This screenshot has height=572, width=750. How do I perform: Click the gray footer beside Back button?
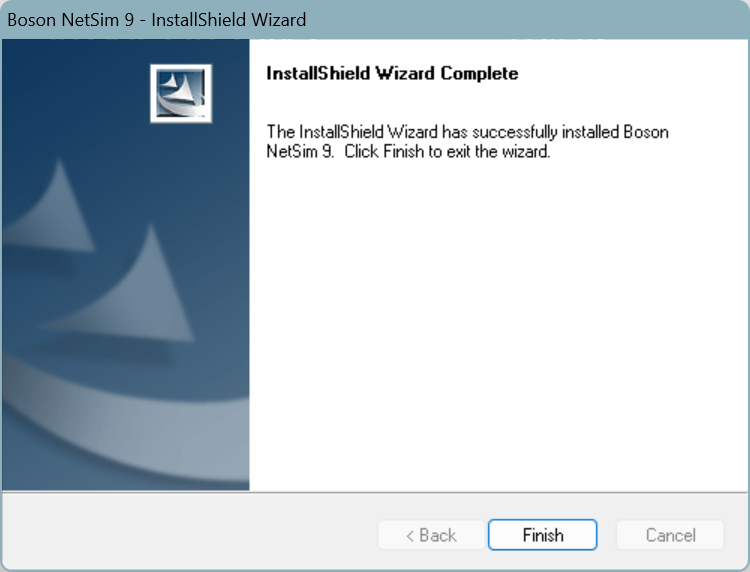click(x=191, y=531)
